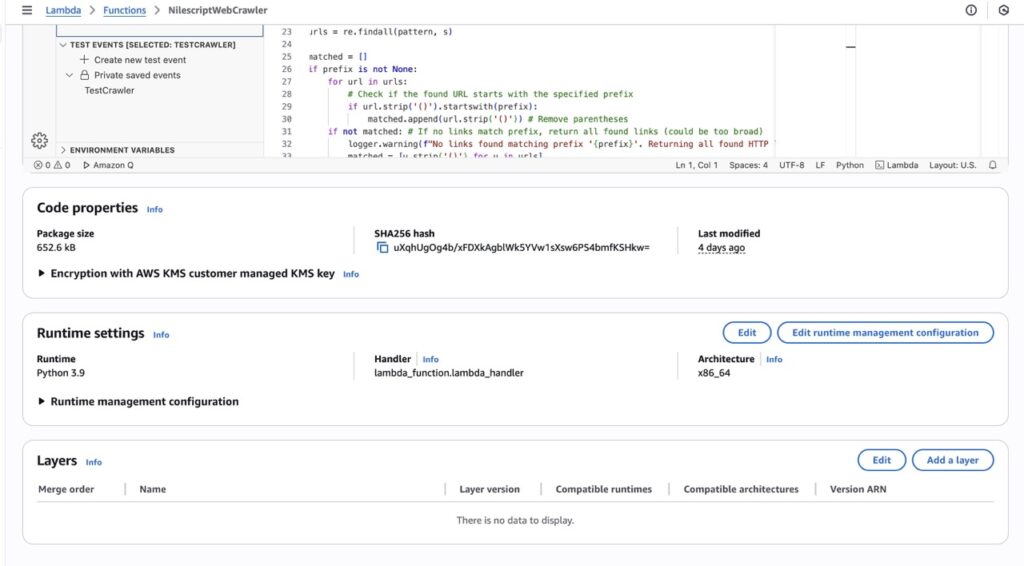Screen dimensions: 1024x566
Task: Expand the Environment Variables section
Action: (63, 150)
